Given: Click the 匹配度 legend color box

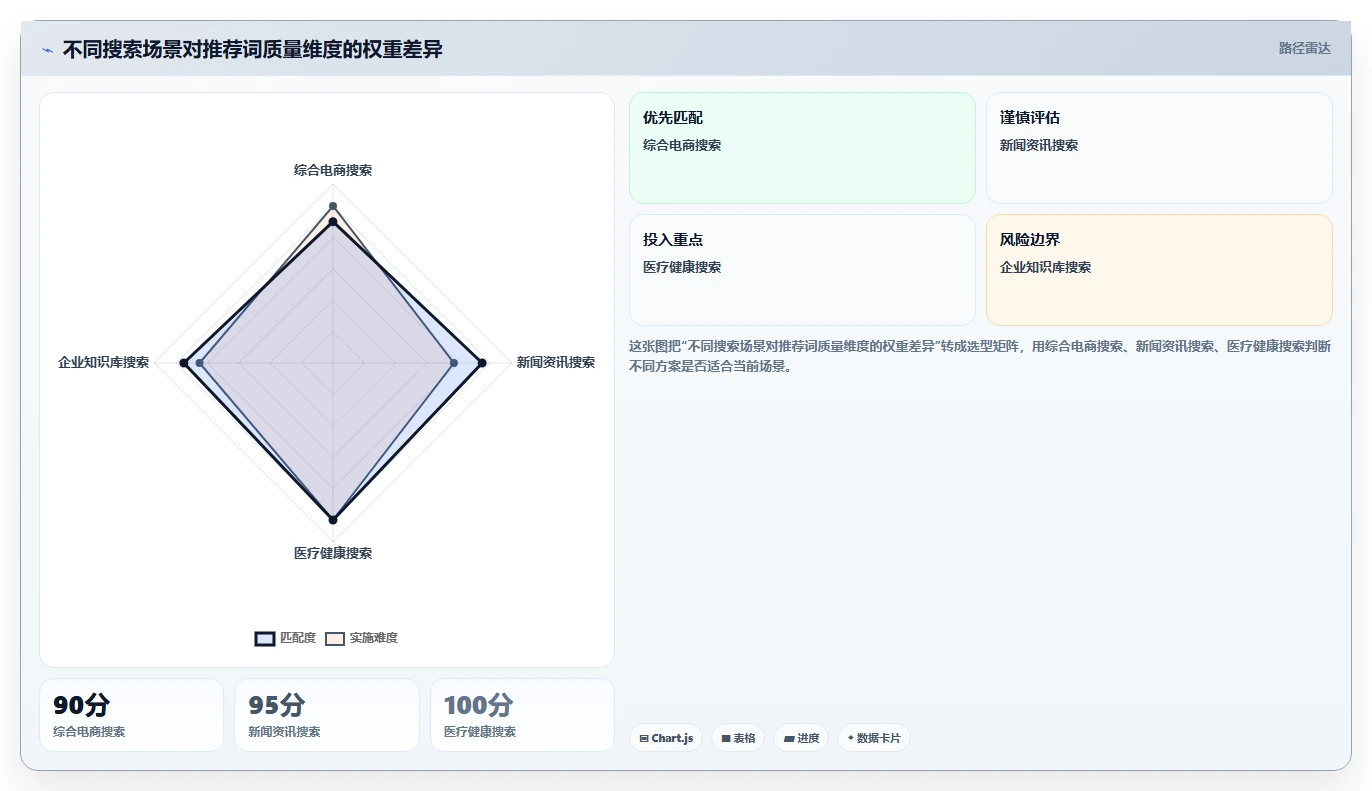Looking at the screenshot, I should pos(265,638).
